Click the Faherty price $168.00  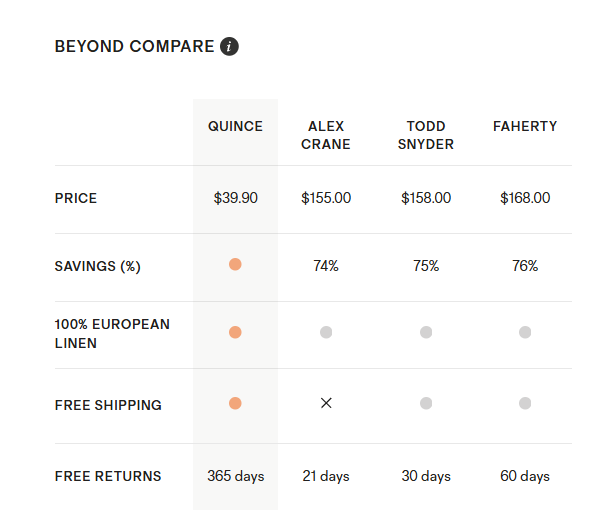tap(525, 198)
